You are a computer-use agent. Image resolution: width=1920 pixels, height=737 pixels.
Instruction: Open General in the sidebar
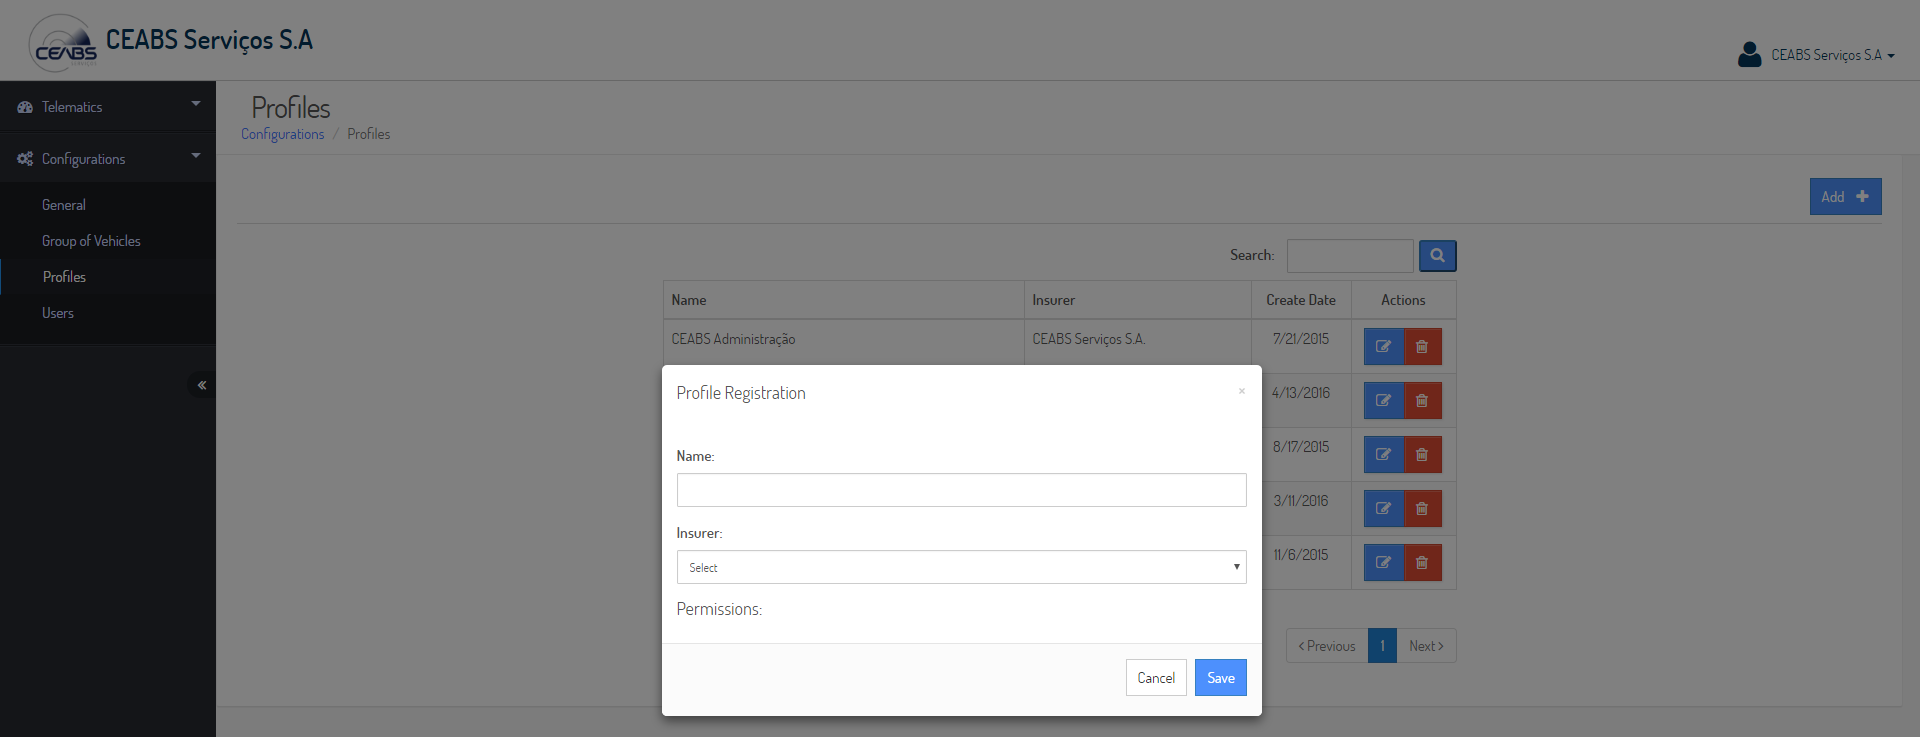(108, 205)
